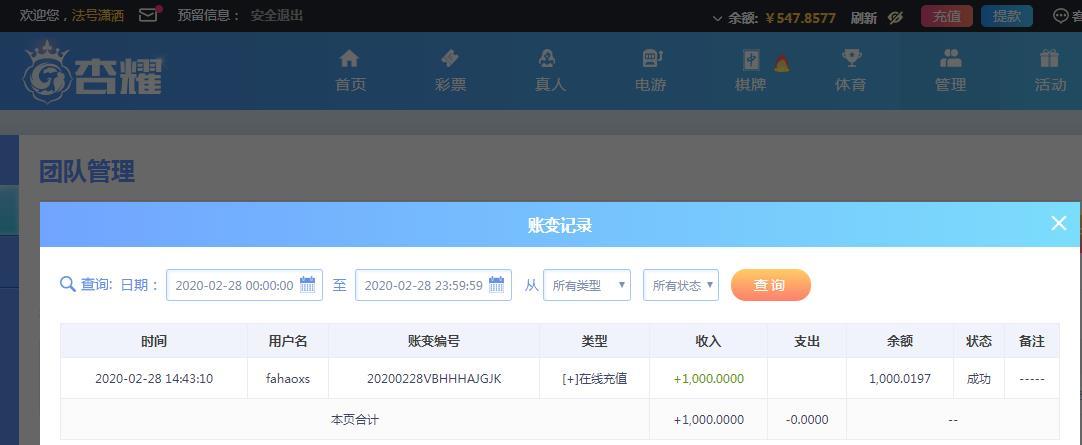Image resolution: width=1082 pixels, height=445 pixels.
Task: Open the 活动 promotions menu
Action: point(1050,84)
